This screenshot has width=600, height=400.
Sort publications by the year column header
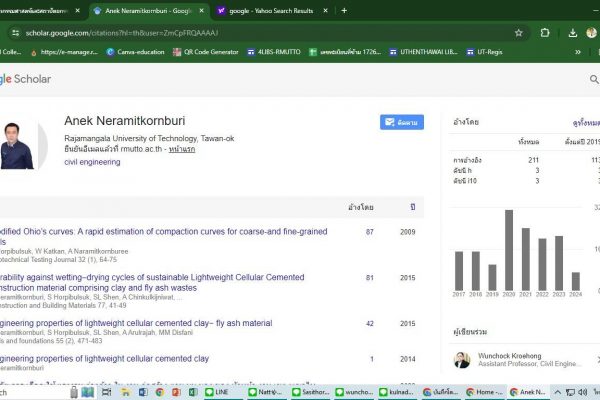coord(412,207)
